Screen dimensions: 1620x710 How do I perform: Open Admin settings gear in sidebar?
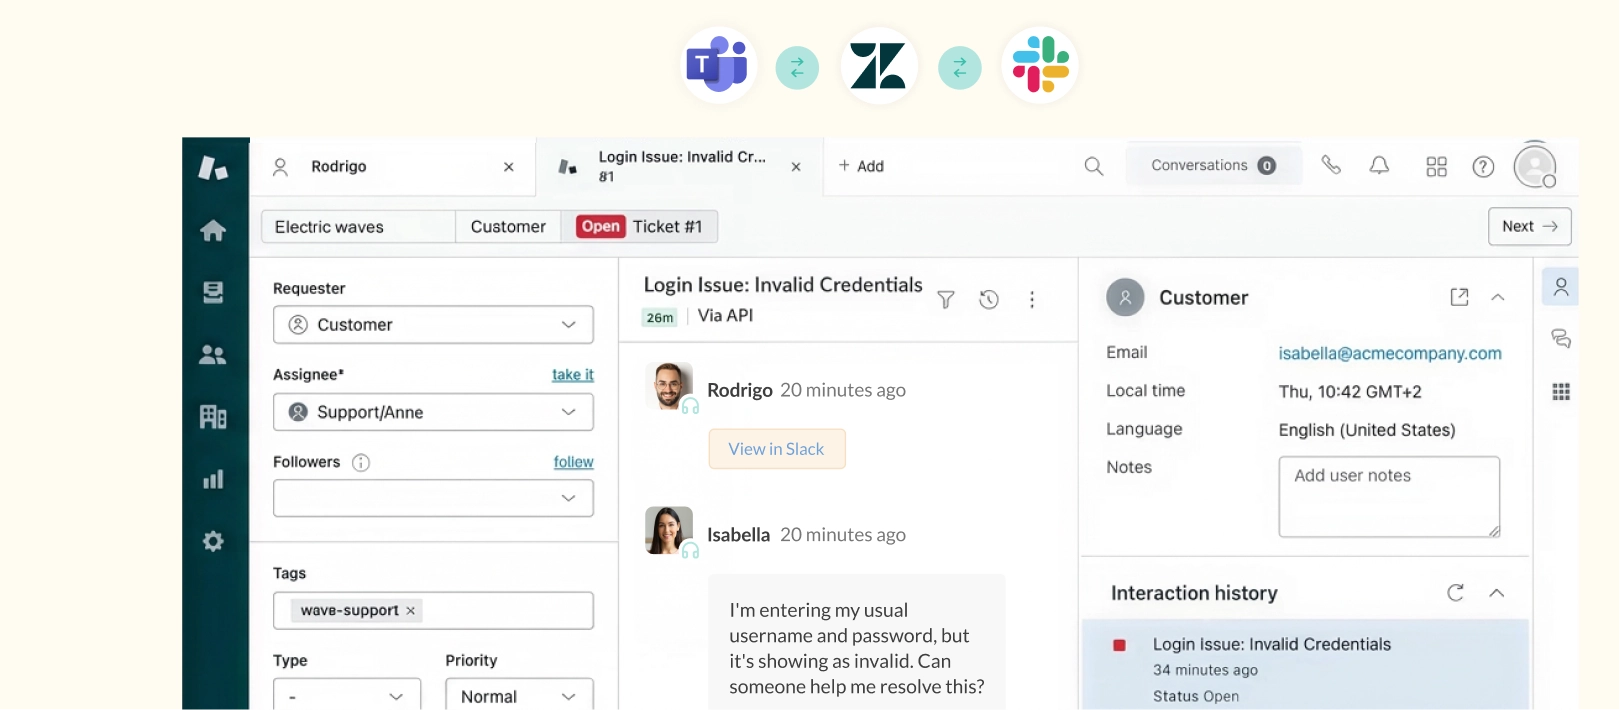213,541
